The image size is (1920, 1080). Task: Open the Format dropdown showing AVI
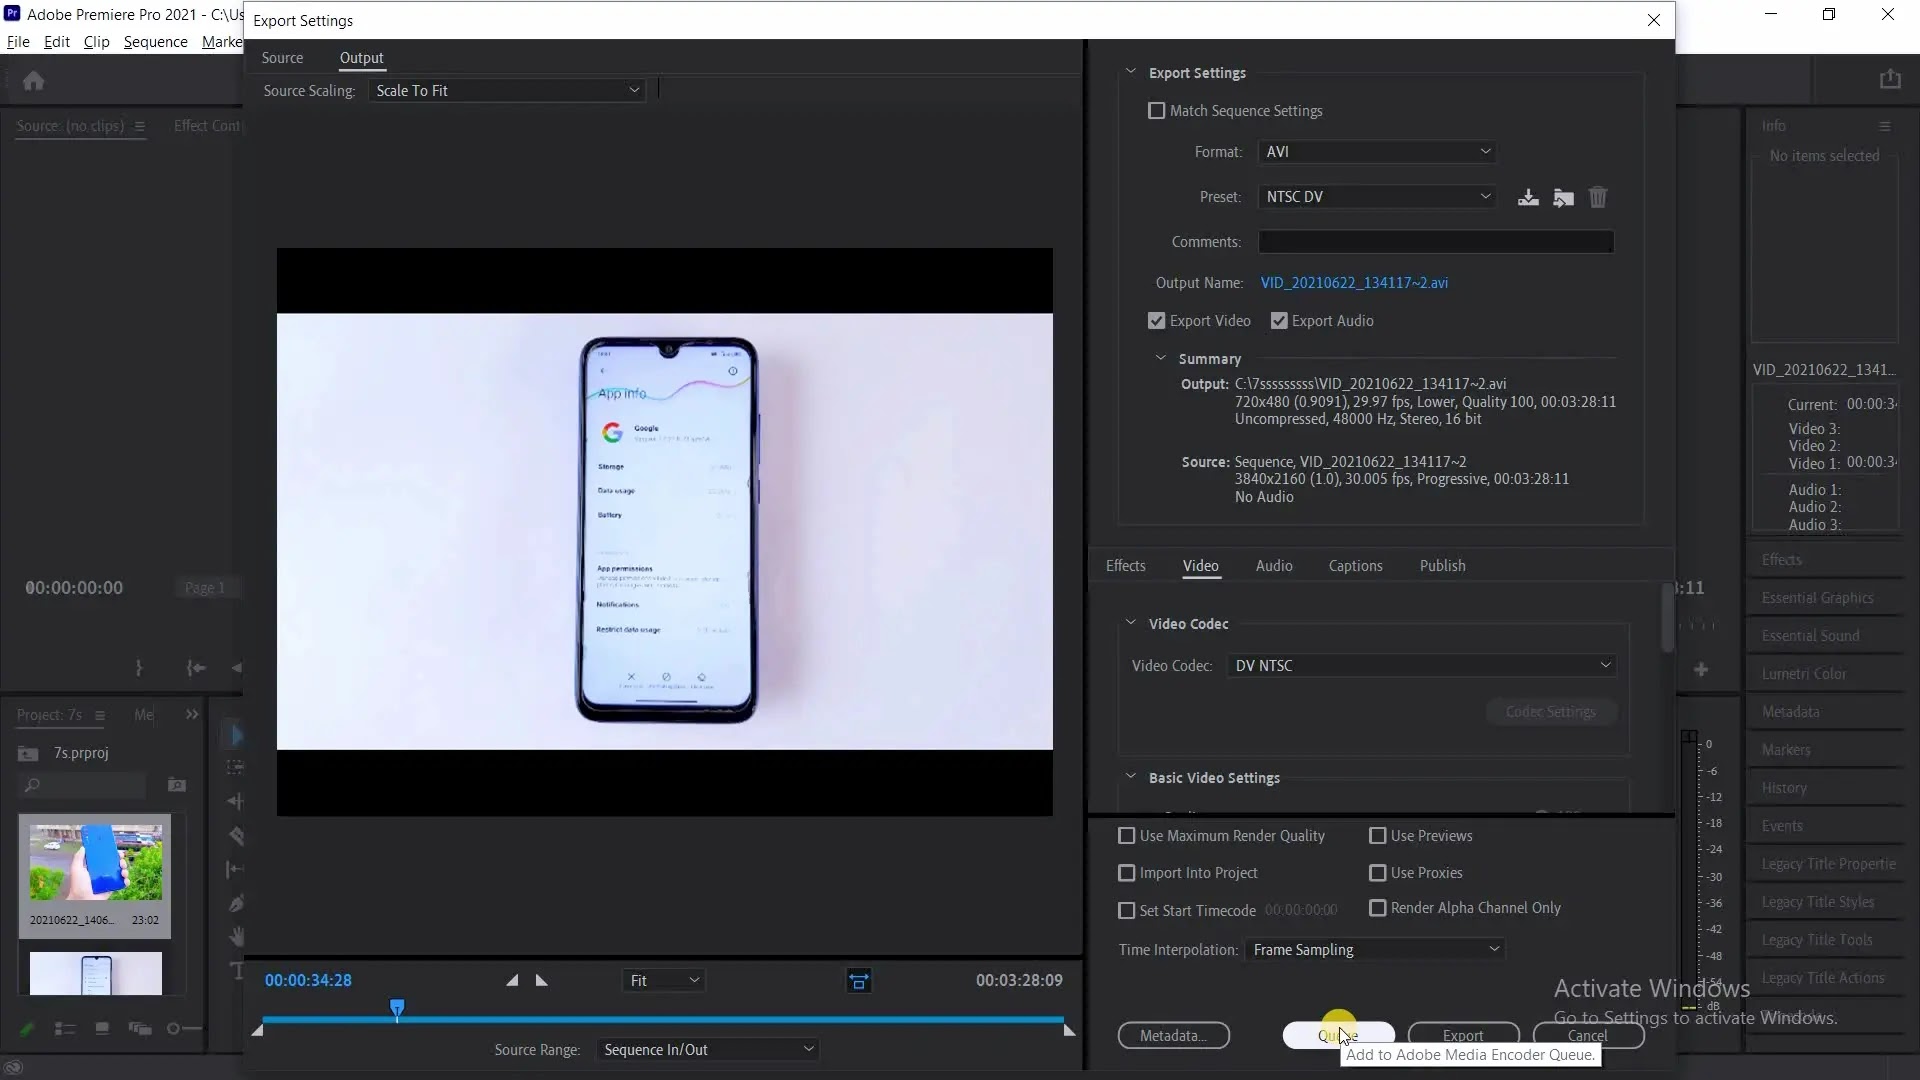pyautogui.click(x=1376, y=152)
